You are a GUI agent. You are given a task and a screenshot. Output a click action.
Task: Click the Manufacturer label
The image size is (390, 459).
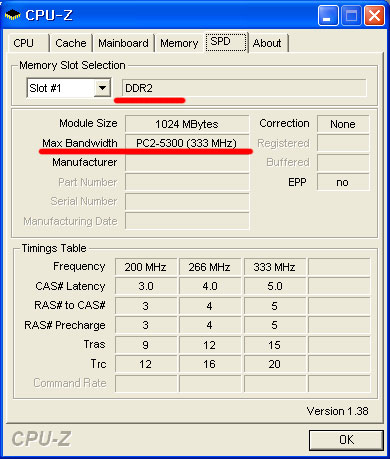(85, 162)
